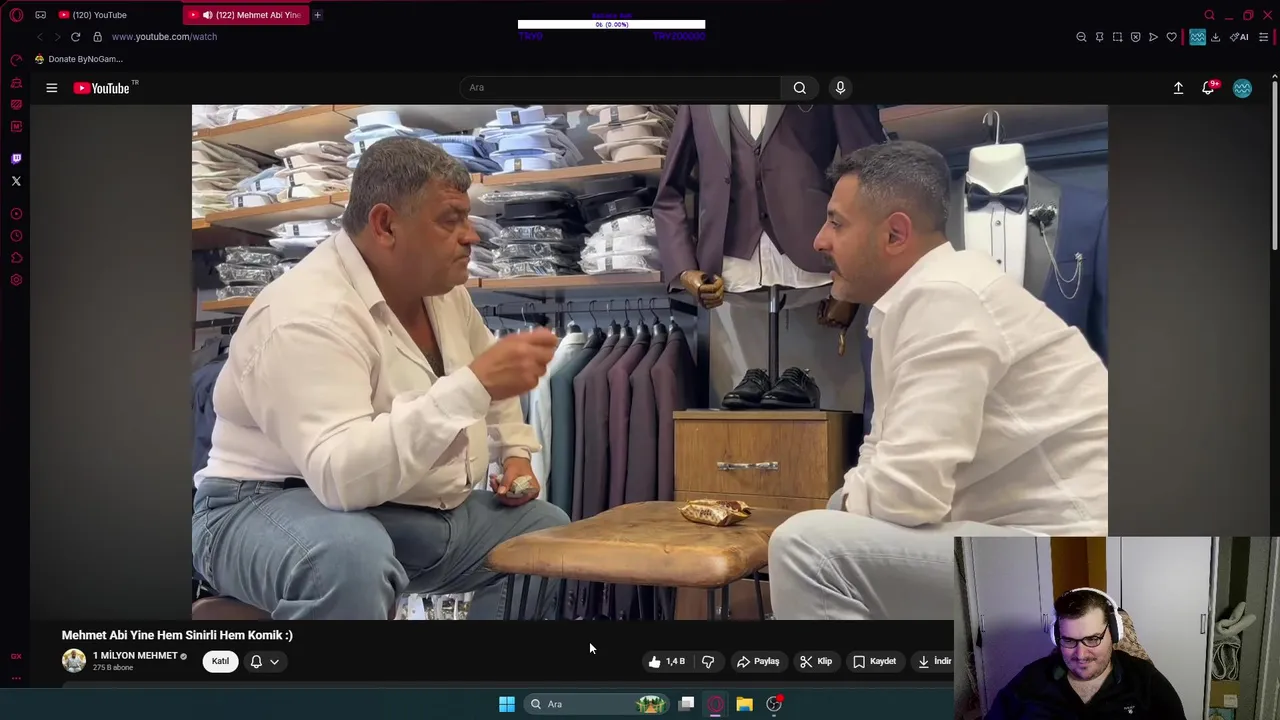Open YouTube hamburger guide menu
The image size is (1280, 720).
pos(51,88)
